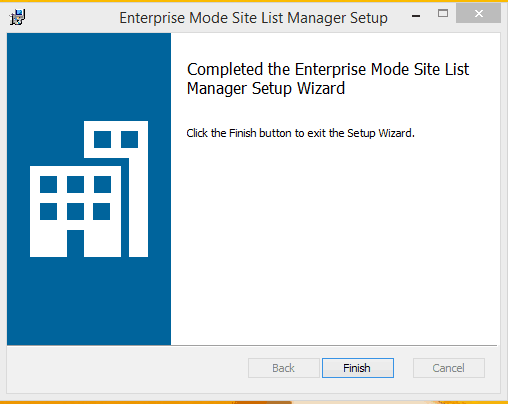
Task: Close the Enterprise Mode setup window
Action: pyautogui.click(x=478, y=14)
